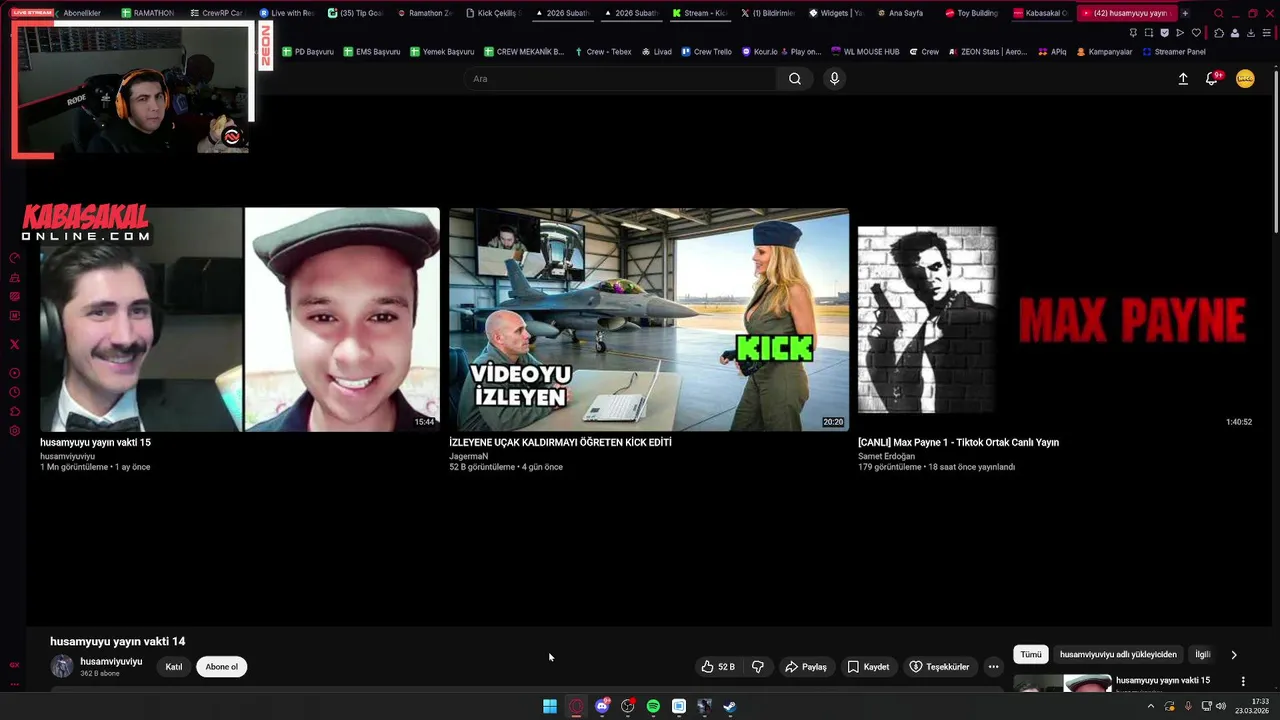Switch to the RAMATHON browser tab
This screenshot has width=1280, height=720.
coord(146,13)
